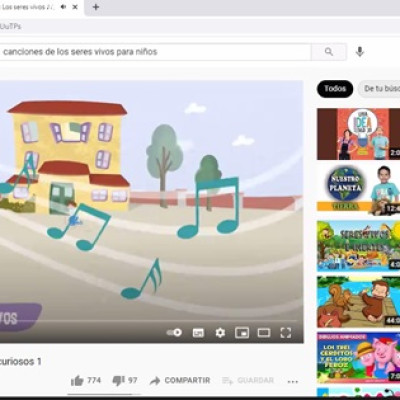The width and height of the screenshot is (400, 400).
Task: Select the Todos filter chip
Action: [x=335, y=89]
